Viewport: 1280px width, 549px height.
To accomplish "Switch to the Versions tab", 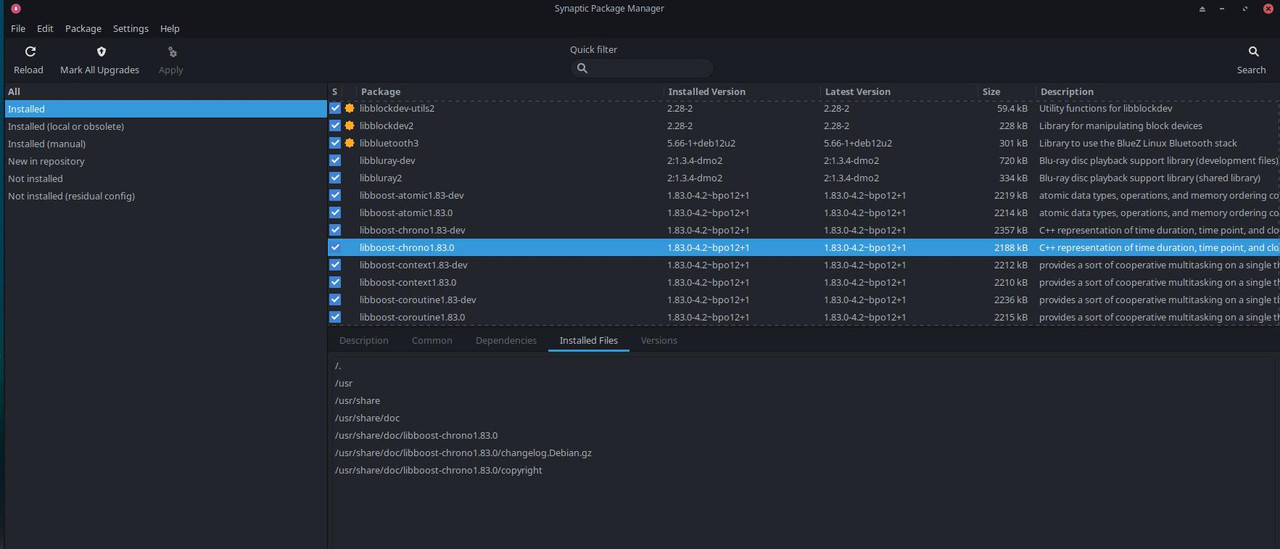I will (x=659, y=341).
